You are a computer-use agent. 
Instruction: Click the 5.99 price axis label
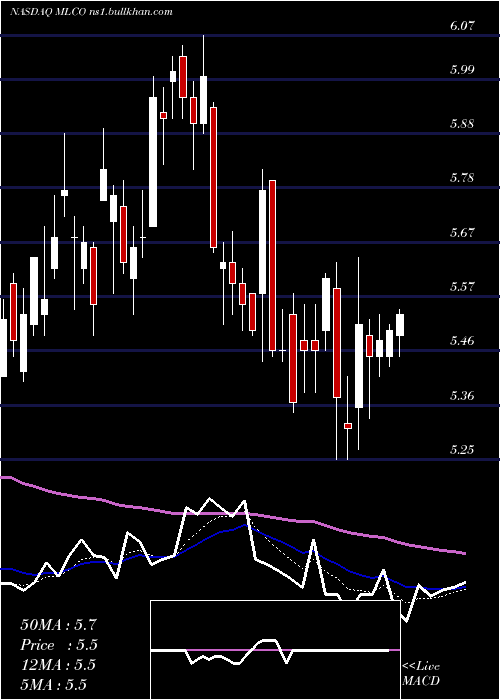tap(462, 70)
